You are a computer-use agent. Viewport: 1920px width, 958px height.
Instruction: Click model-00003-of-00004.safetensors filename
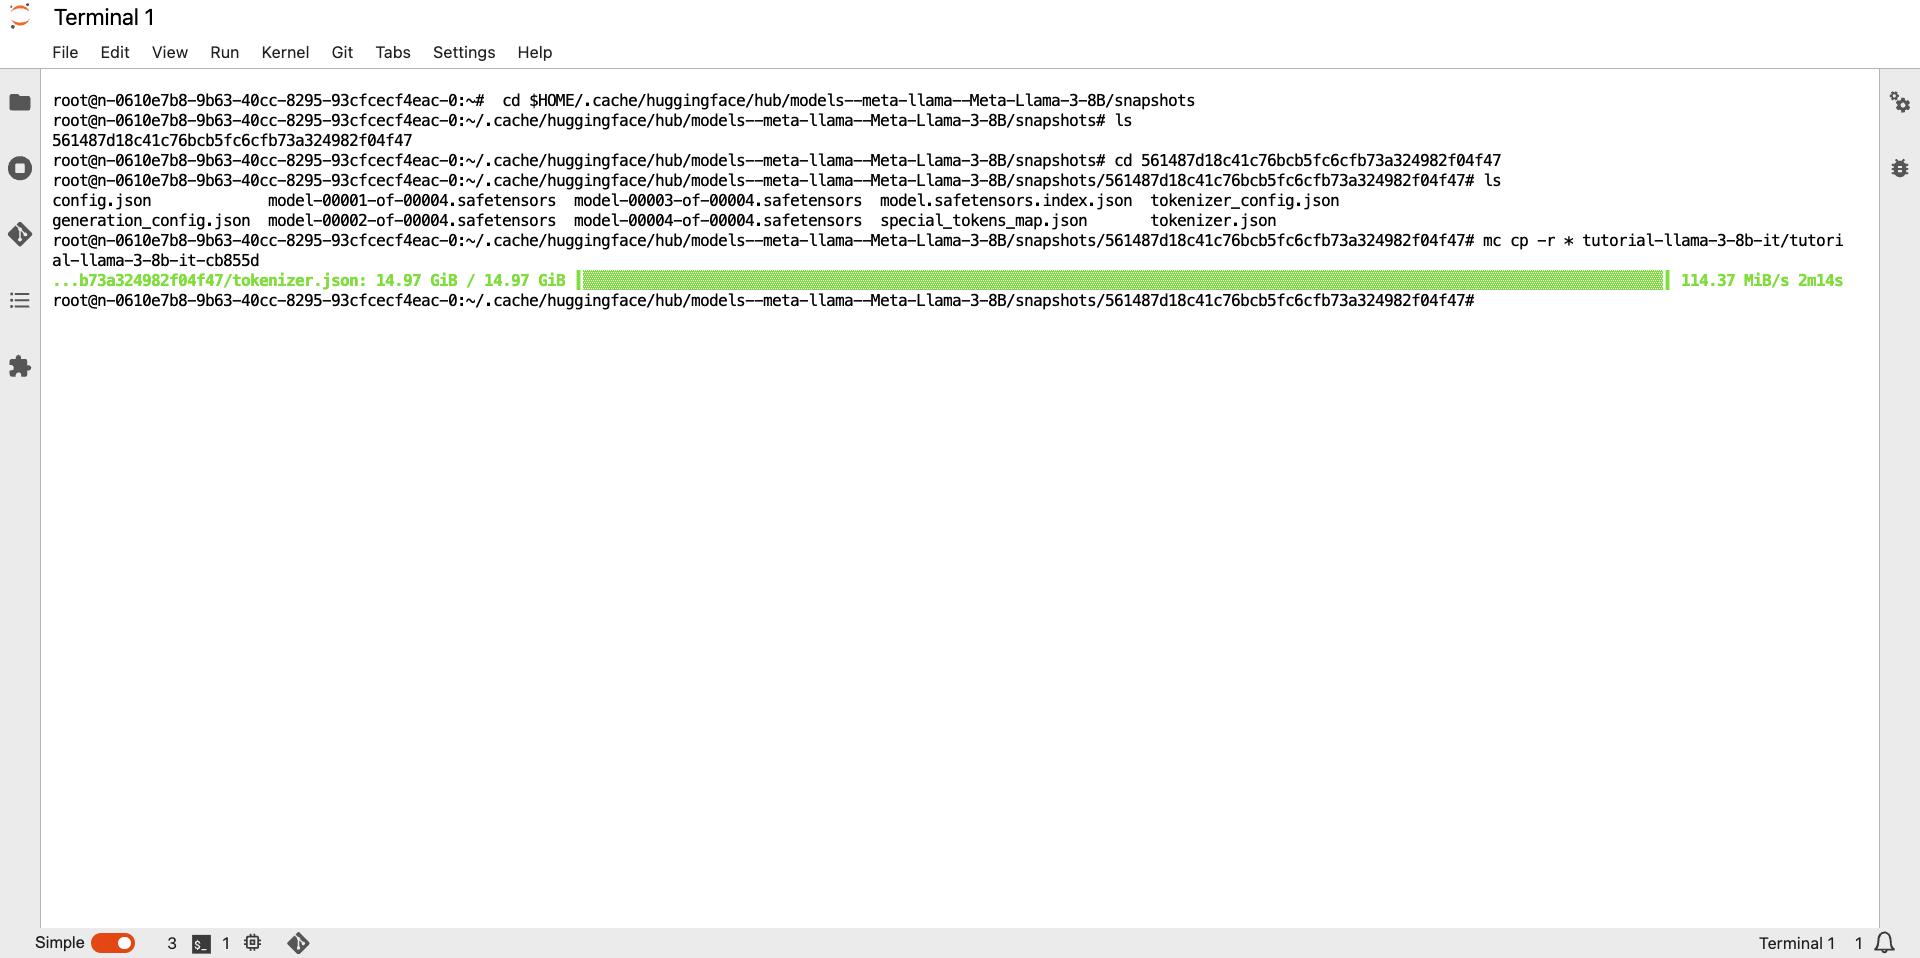point(718,200)
